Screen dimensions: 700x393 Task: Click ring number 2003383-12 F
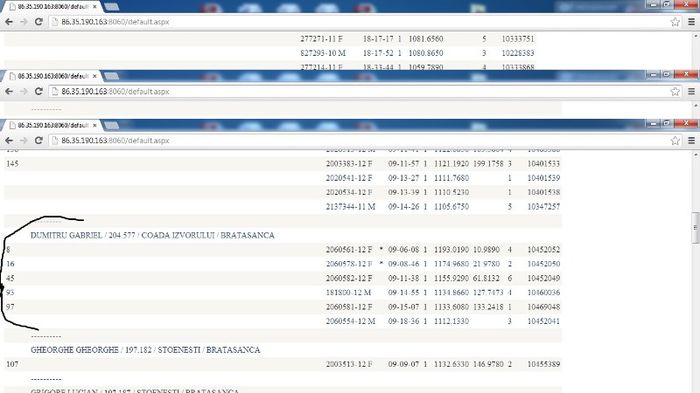tap(349, 164)
